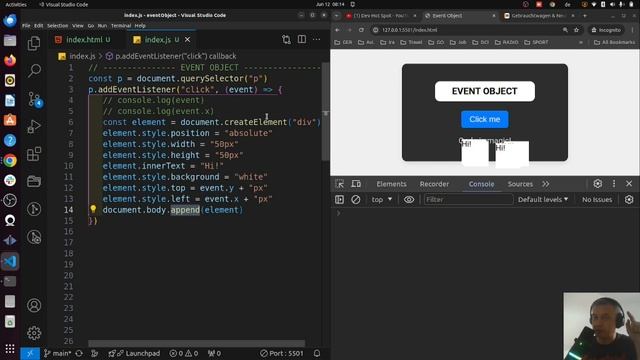Image resolution: width=640 pixels, height=360 pixels.
Task: Reload the page in the browser
Action: [361, 30]
